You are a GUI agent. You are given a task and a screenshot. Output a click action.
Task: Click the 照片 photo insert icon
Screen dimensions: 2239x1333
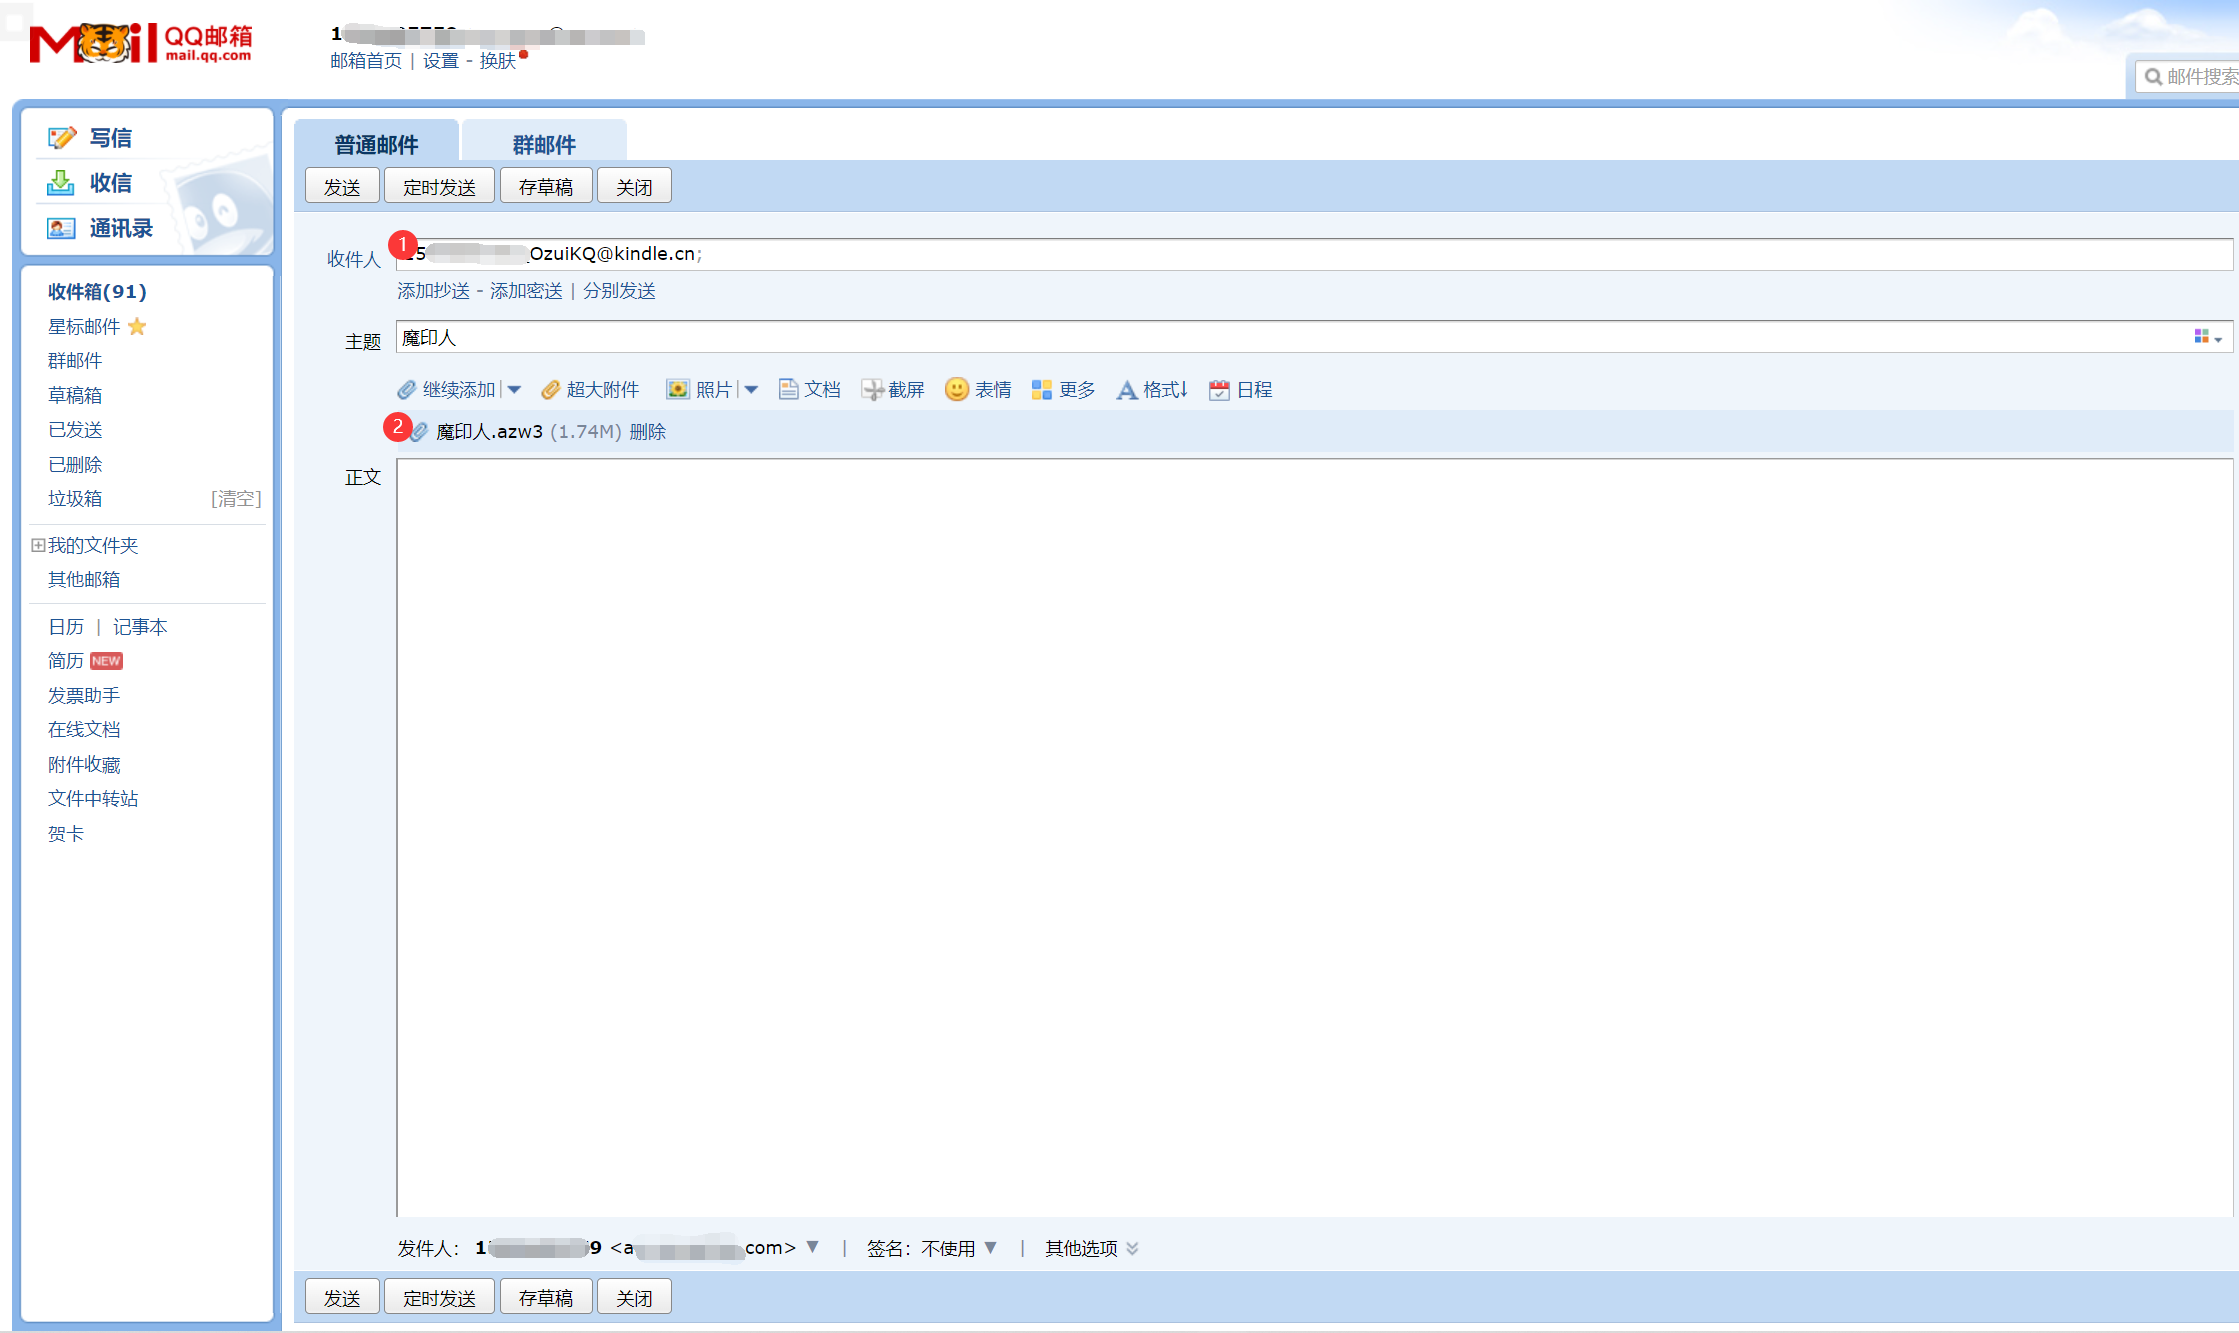[x=678, y=389]
